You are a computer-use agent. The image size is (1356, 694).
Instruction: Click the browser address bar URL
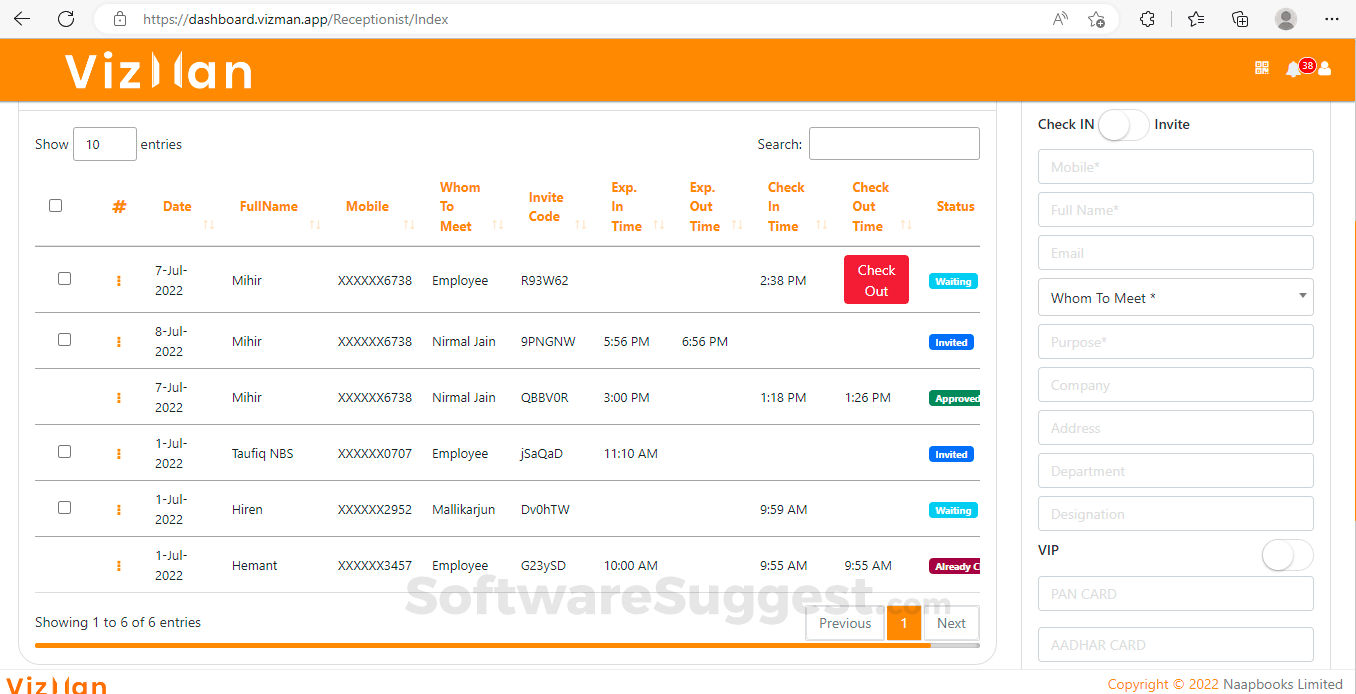point(296,19)
